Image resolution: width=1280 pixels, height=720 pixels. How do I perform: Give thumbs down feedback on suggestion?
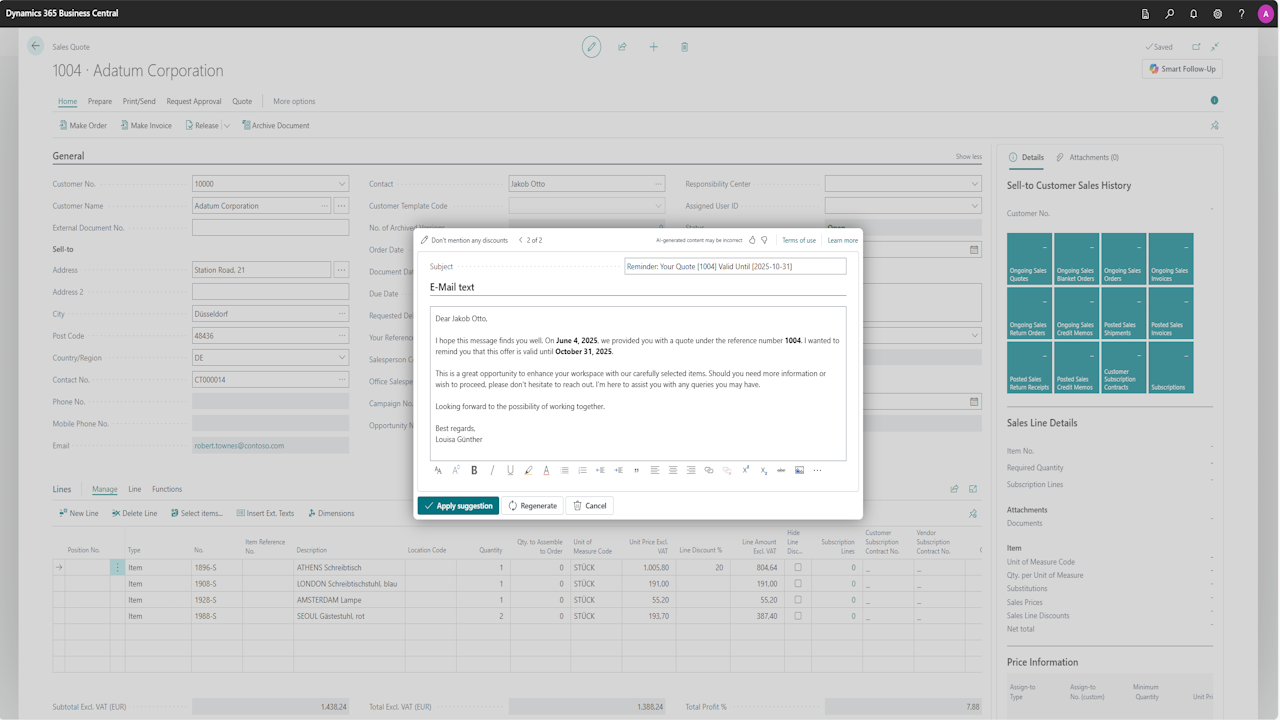pos(765,240)
